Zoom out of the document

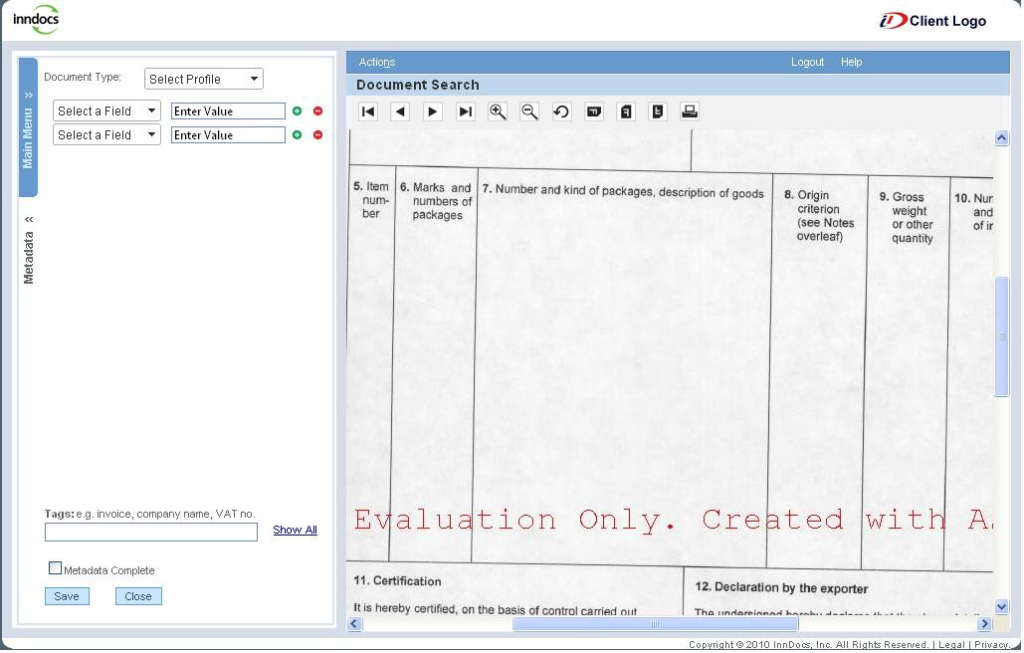[530, 112]
